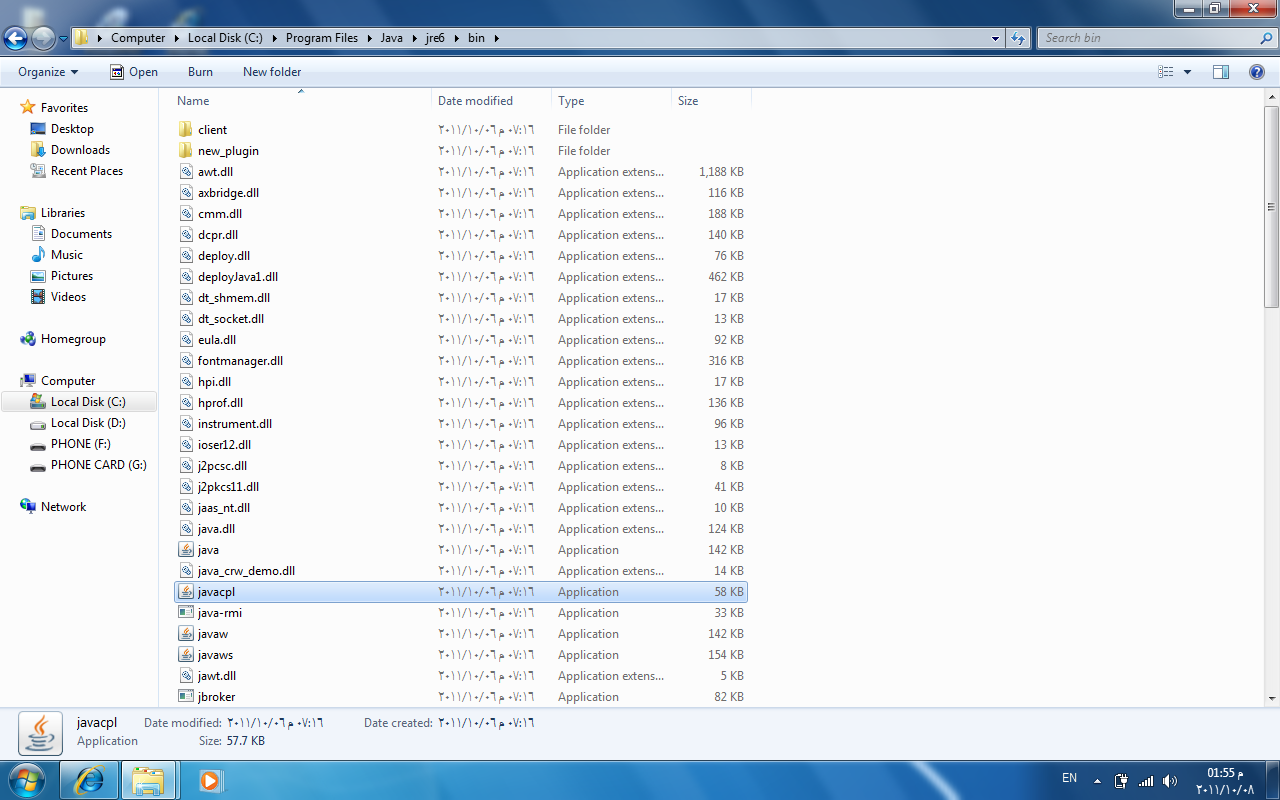Open address bar history dropdown arrow

tap(995, 38)
